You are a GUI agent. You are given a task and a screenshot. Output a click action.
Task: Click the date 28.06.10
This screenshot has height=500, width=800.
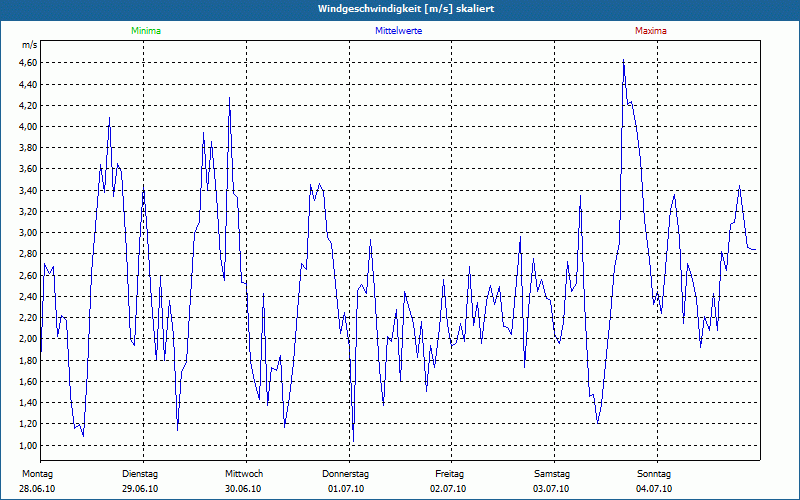[x=37, y=489]
